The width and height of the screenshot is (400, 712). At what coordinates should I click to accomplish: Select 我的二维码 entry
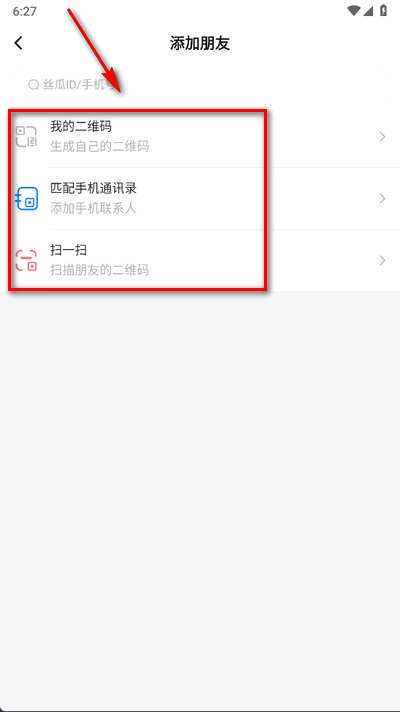(x=200, y=137)
